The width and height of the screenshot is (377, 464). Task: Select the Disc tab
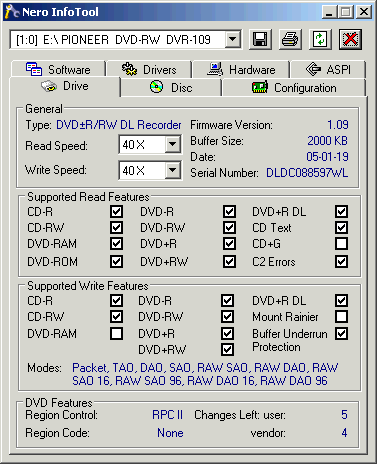point(171,88)
